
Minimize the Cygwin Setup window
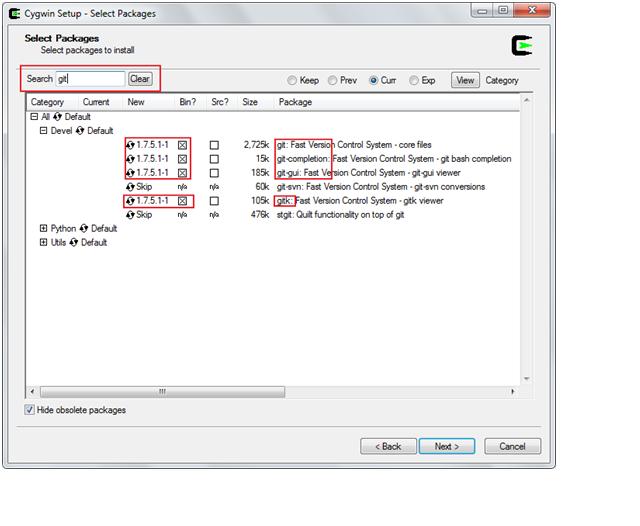[x=482, y=11]
